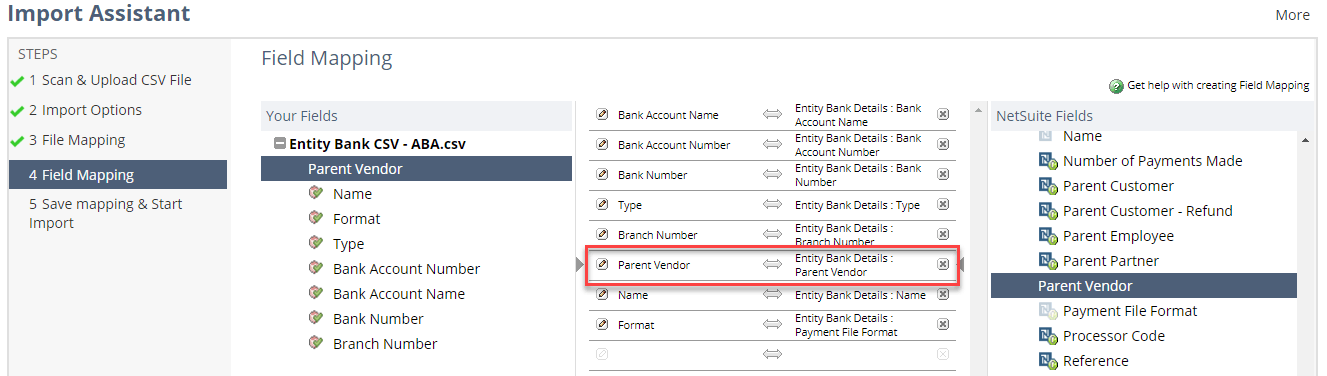Viewport: 1327px width, 376px height.
Task: Click the icon next to Bank Number in Your Fields
Action: click(x=317, y=318)
